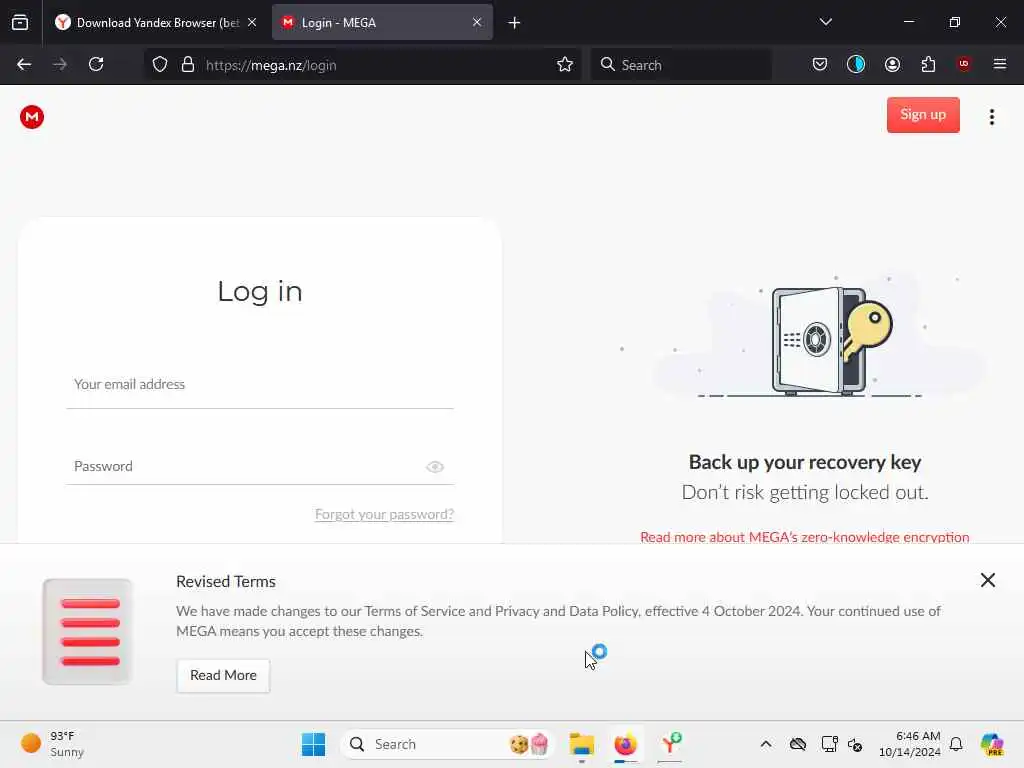Open the clock and date panel
Viewport: 1024px width, 768px height.
pos(910,744)
